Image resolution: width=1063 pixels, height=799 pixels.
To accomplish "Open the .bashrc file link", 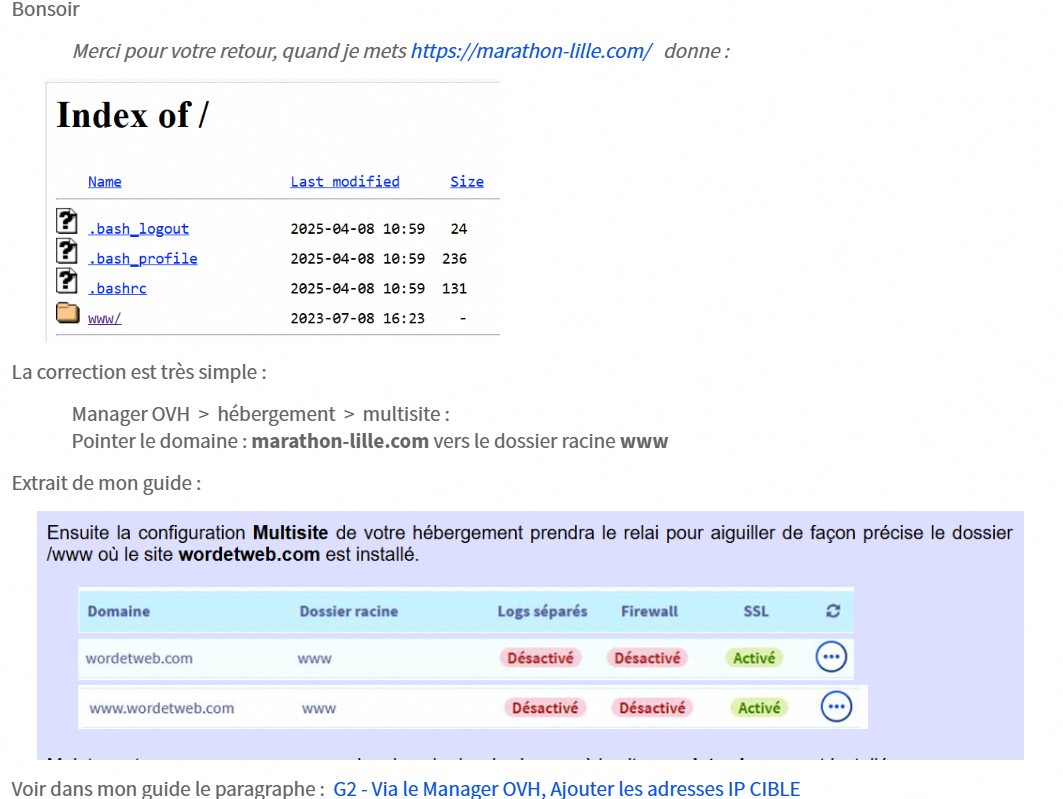I will (117, 289).
